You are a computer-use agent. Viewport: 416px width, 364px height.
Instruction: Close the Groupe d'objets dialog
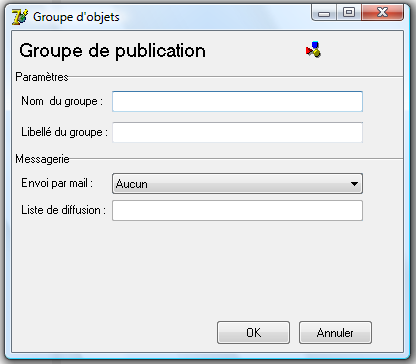[383, 13]
